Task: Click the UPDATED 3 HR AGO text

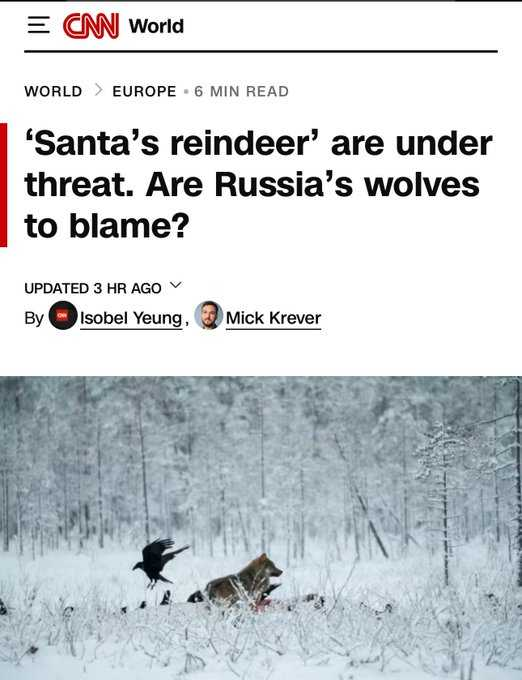Action: pyautogui.click(x=93, y=288)
